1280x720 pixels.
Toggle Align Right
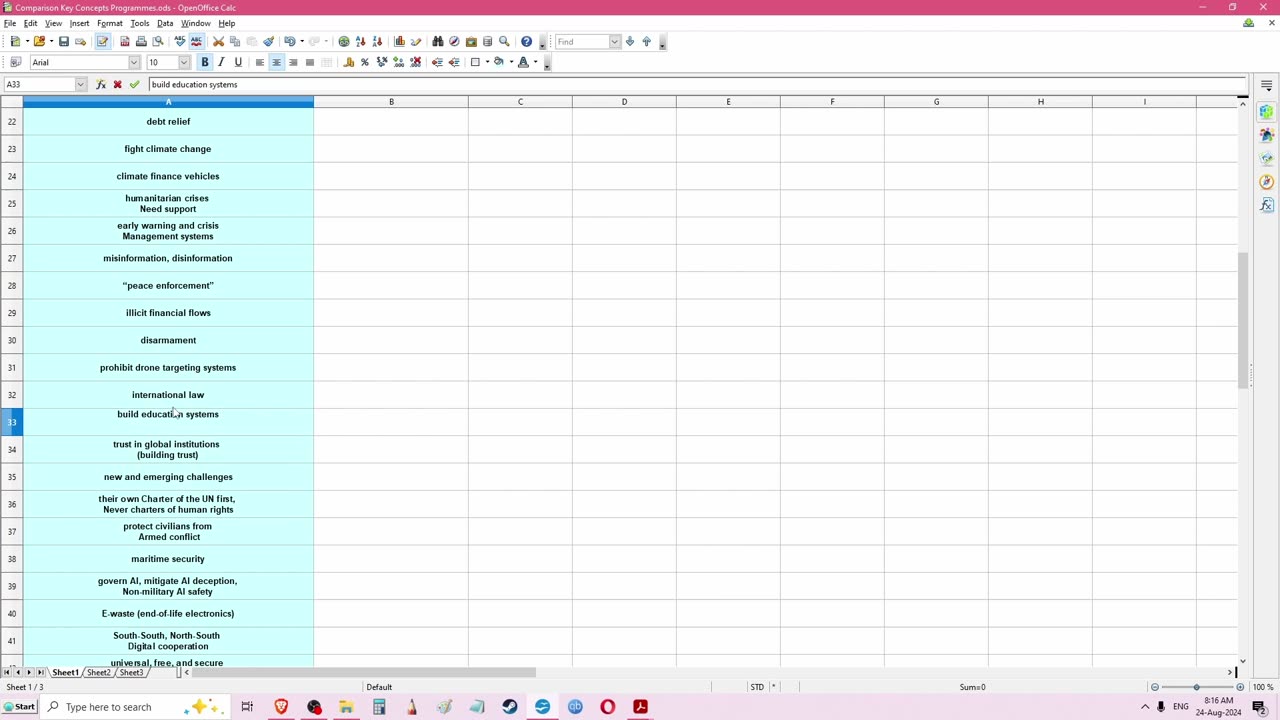coord(293,62)
